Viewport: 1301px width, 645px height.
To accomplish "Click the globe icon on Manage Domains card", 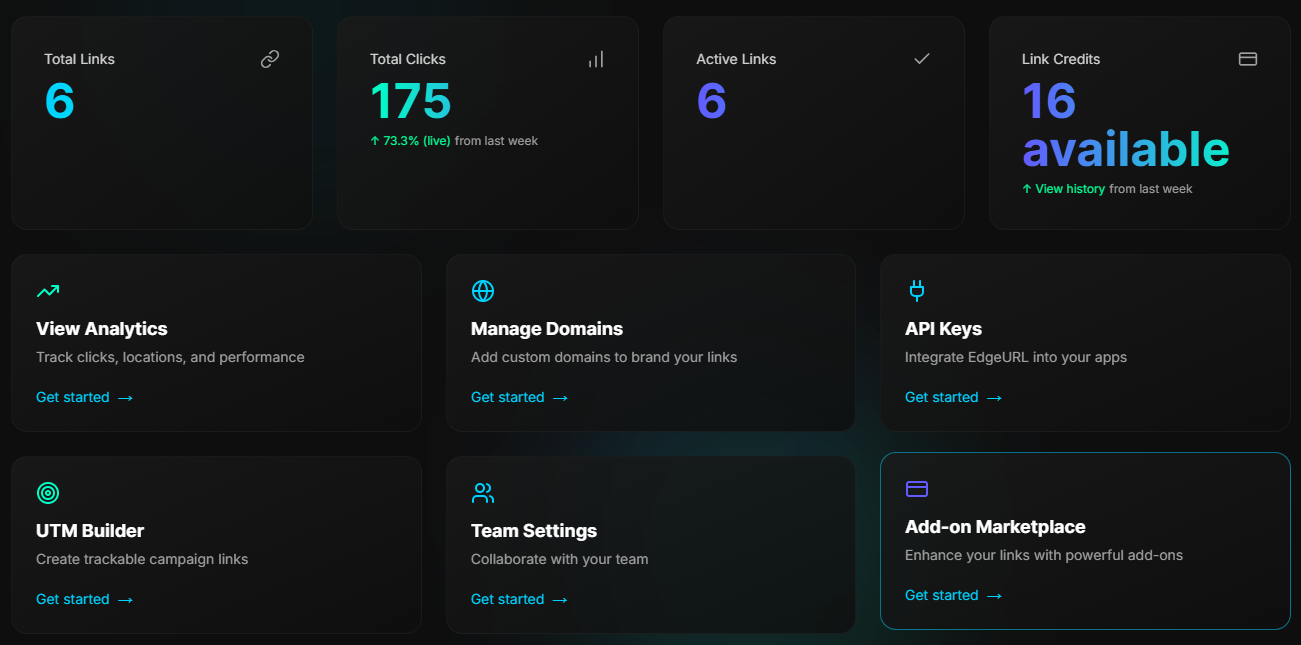I will coord(482,291).
